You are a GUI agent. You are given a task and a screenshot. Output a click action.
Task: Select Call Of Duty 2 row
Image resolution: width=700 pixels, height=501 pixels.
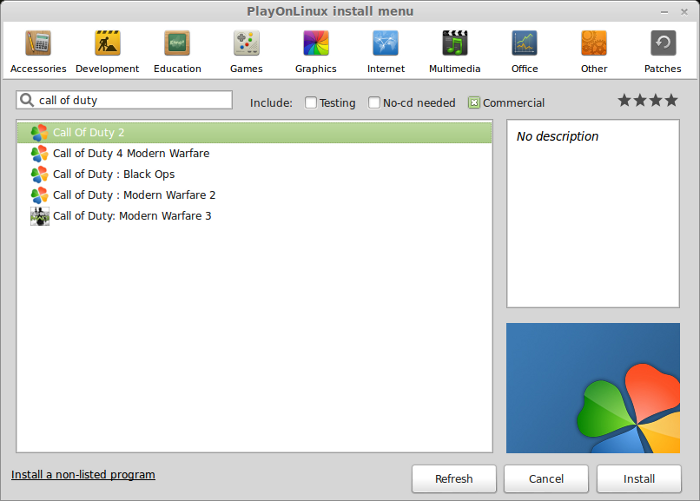pyautogui.click(x=254, y=133)
